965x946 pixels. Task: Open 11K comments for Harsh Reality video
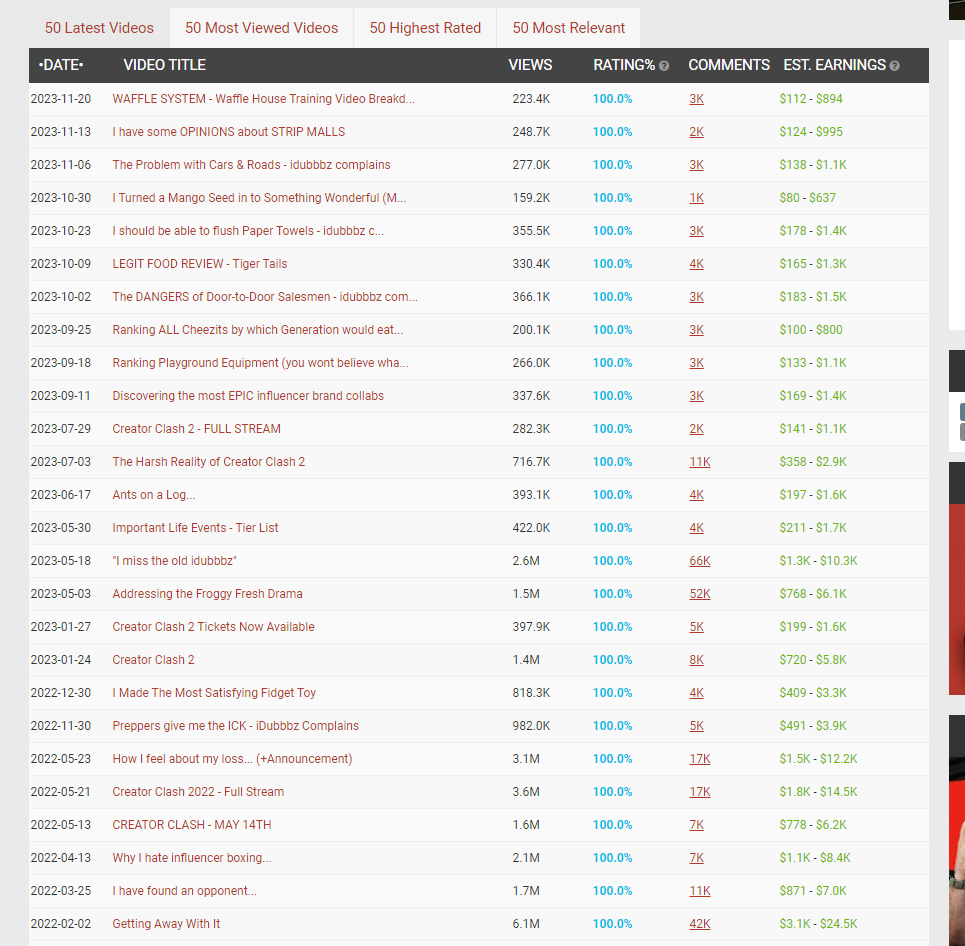coord(700,462)
